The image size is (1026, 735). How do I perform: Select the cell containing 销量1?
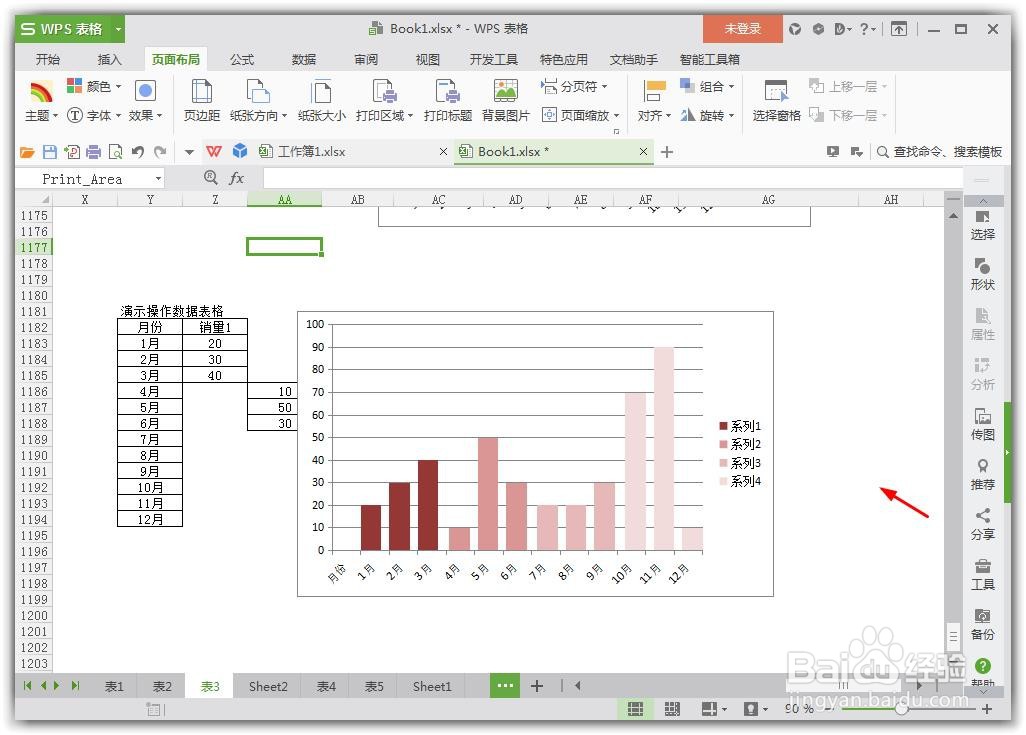(215, 327)
